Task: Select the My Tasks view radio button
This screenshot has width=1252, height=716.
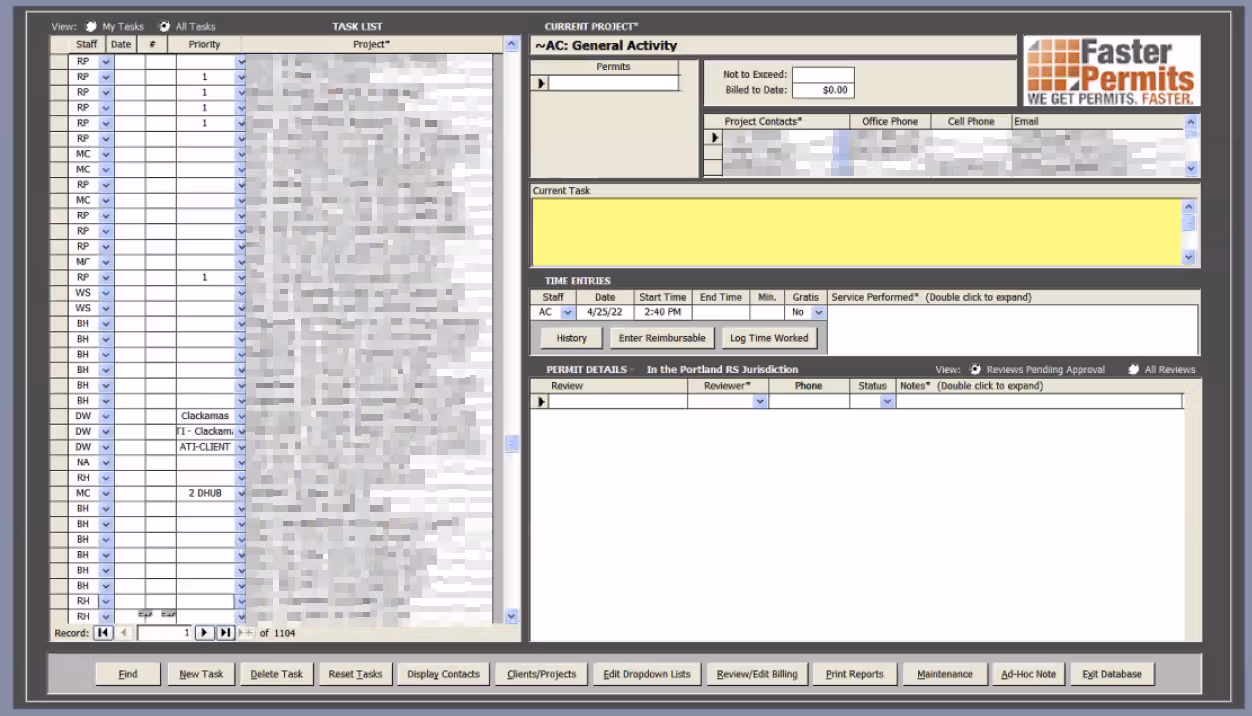Action: (x=91, y=27)
